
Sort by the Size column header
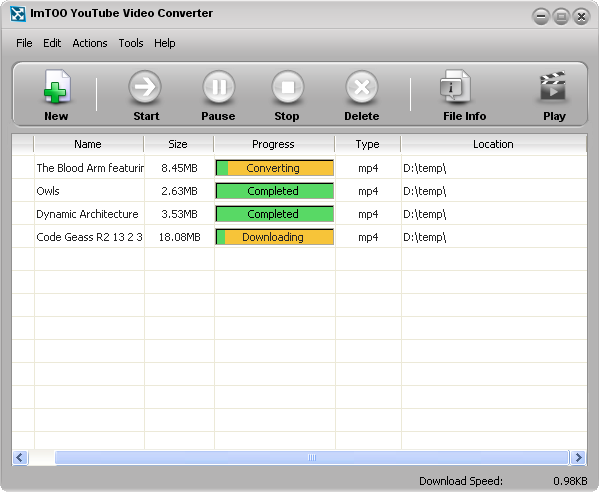click(x=178, y=144)
